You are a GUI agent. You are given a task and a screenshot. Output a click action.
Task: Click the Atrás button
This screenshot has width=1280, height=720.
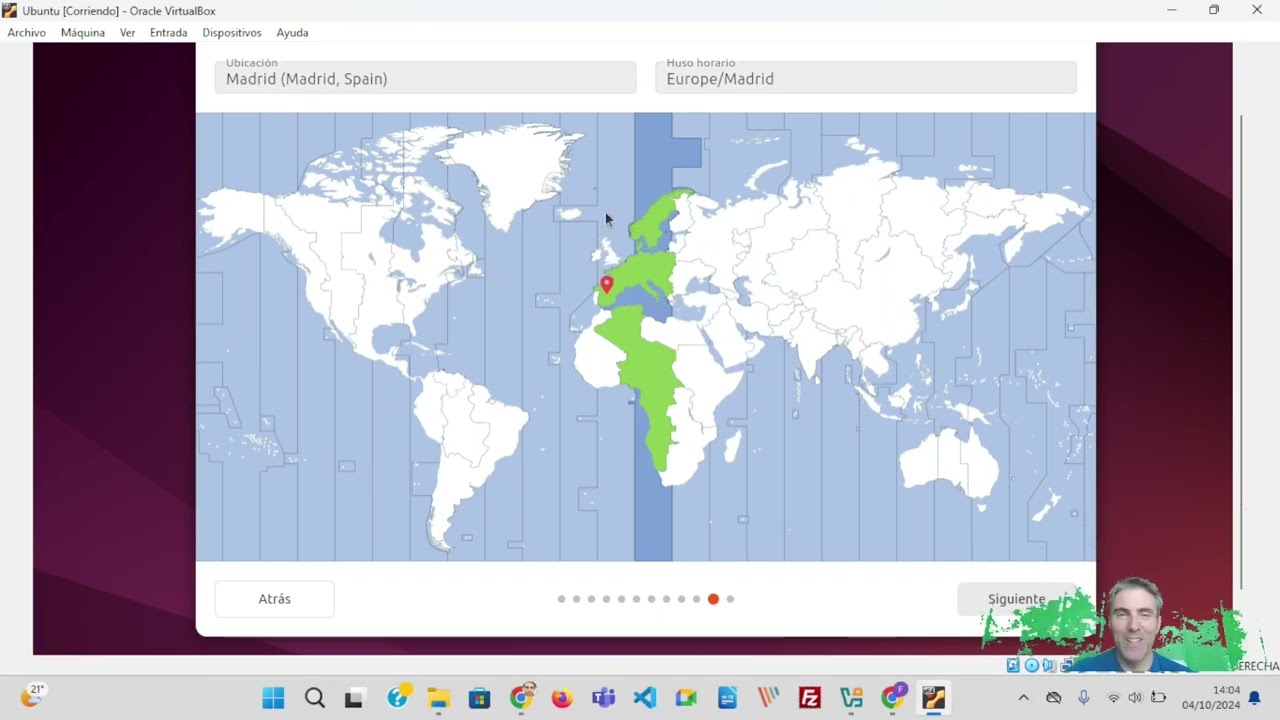[274, 599]
